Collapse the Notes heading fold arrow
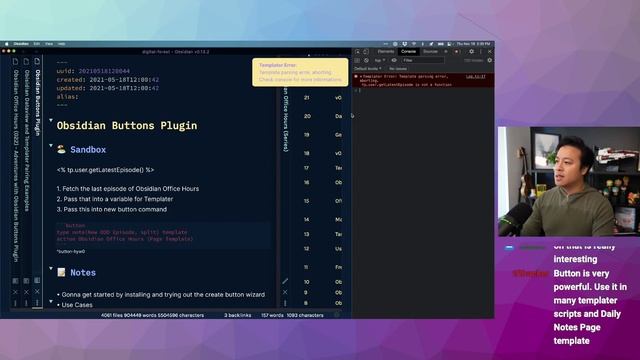Image resolution: width=640 pixels, height=360 pixels. click(x=51, y=269)
